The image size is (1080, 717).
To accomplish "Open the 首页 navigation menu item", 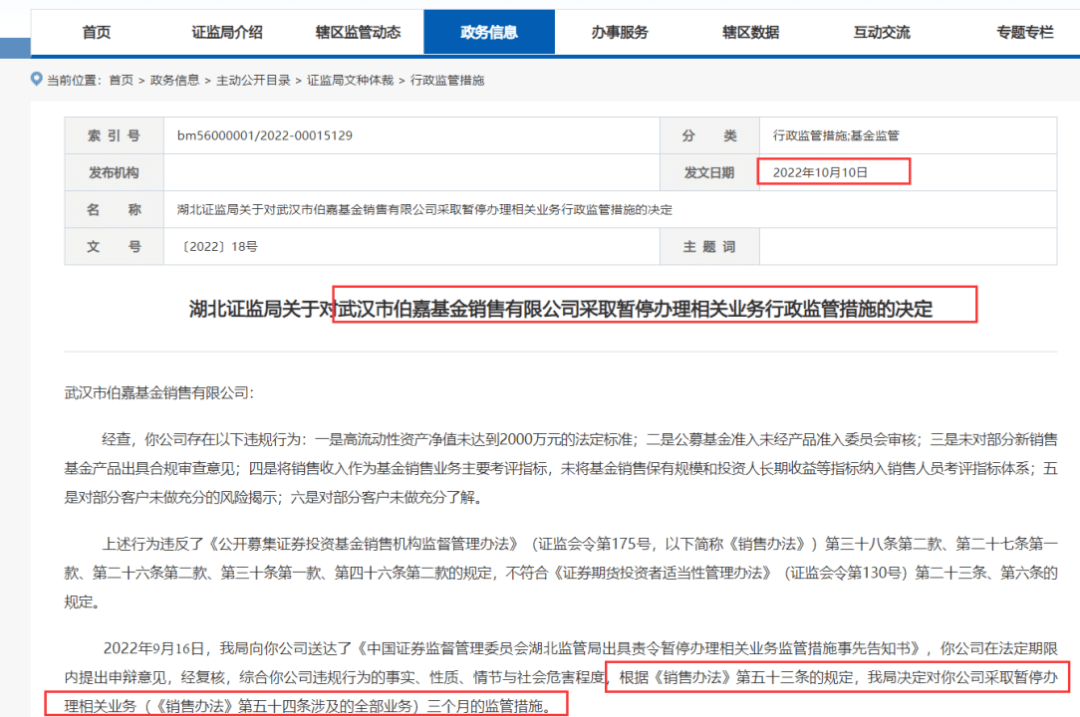I will pyautogui.click(x=95, y=31).
